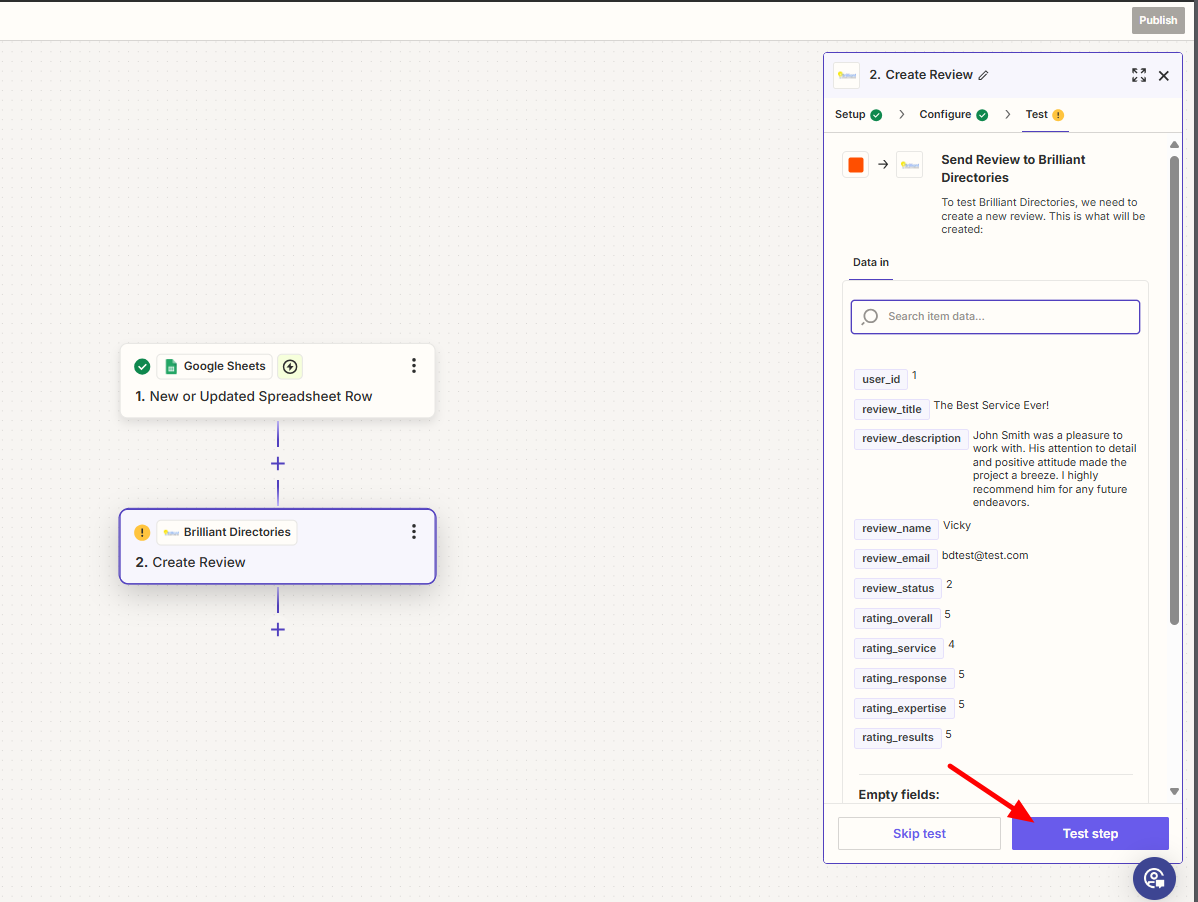Screen dimensions: 1198x902
Task: Click the panel scrollbar down arrow
Action: (x=1174, y=791)
